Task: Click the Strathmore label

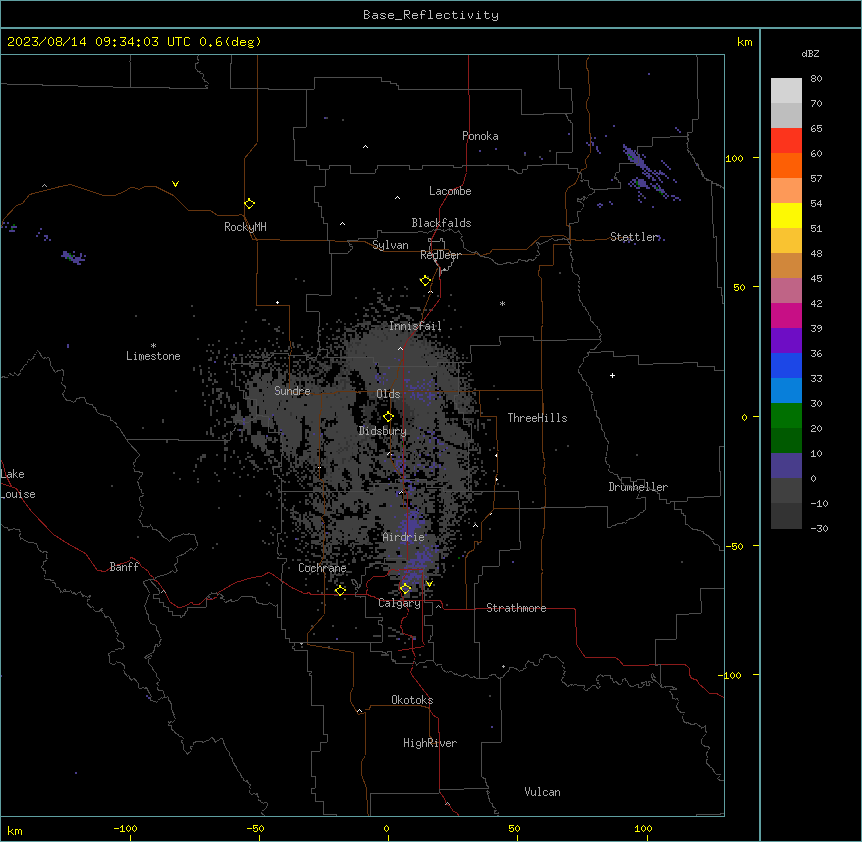Action: [516, 608]
